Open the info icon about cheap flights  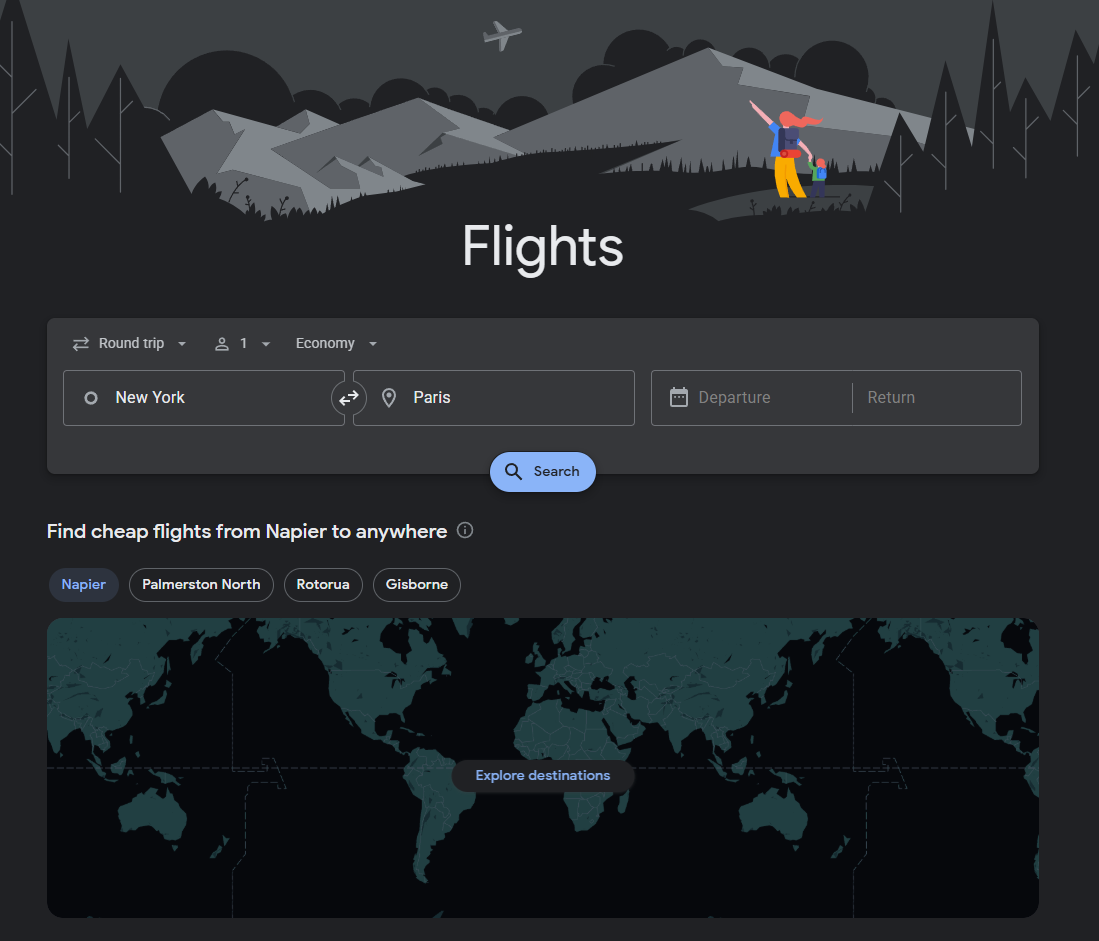coord(464,531)
